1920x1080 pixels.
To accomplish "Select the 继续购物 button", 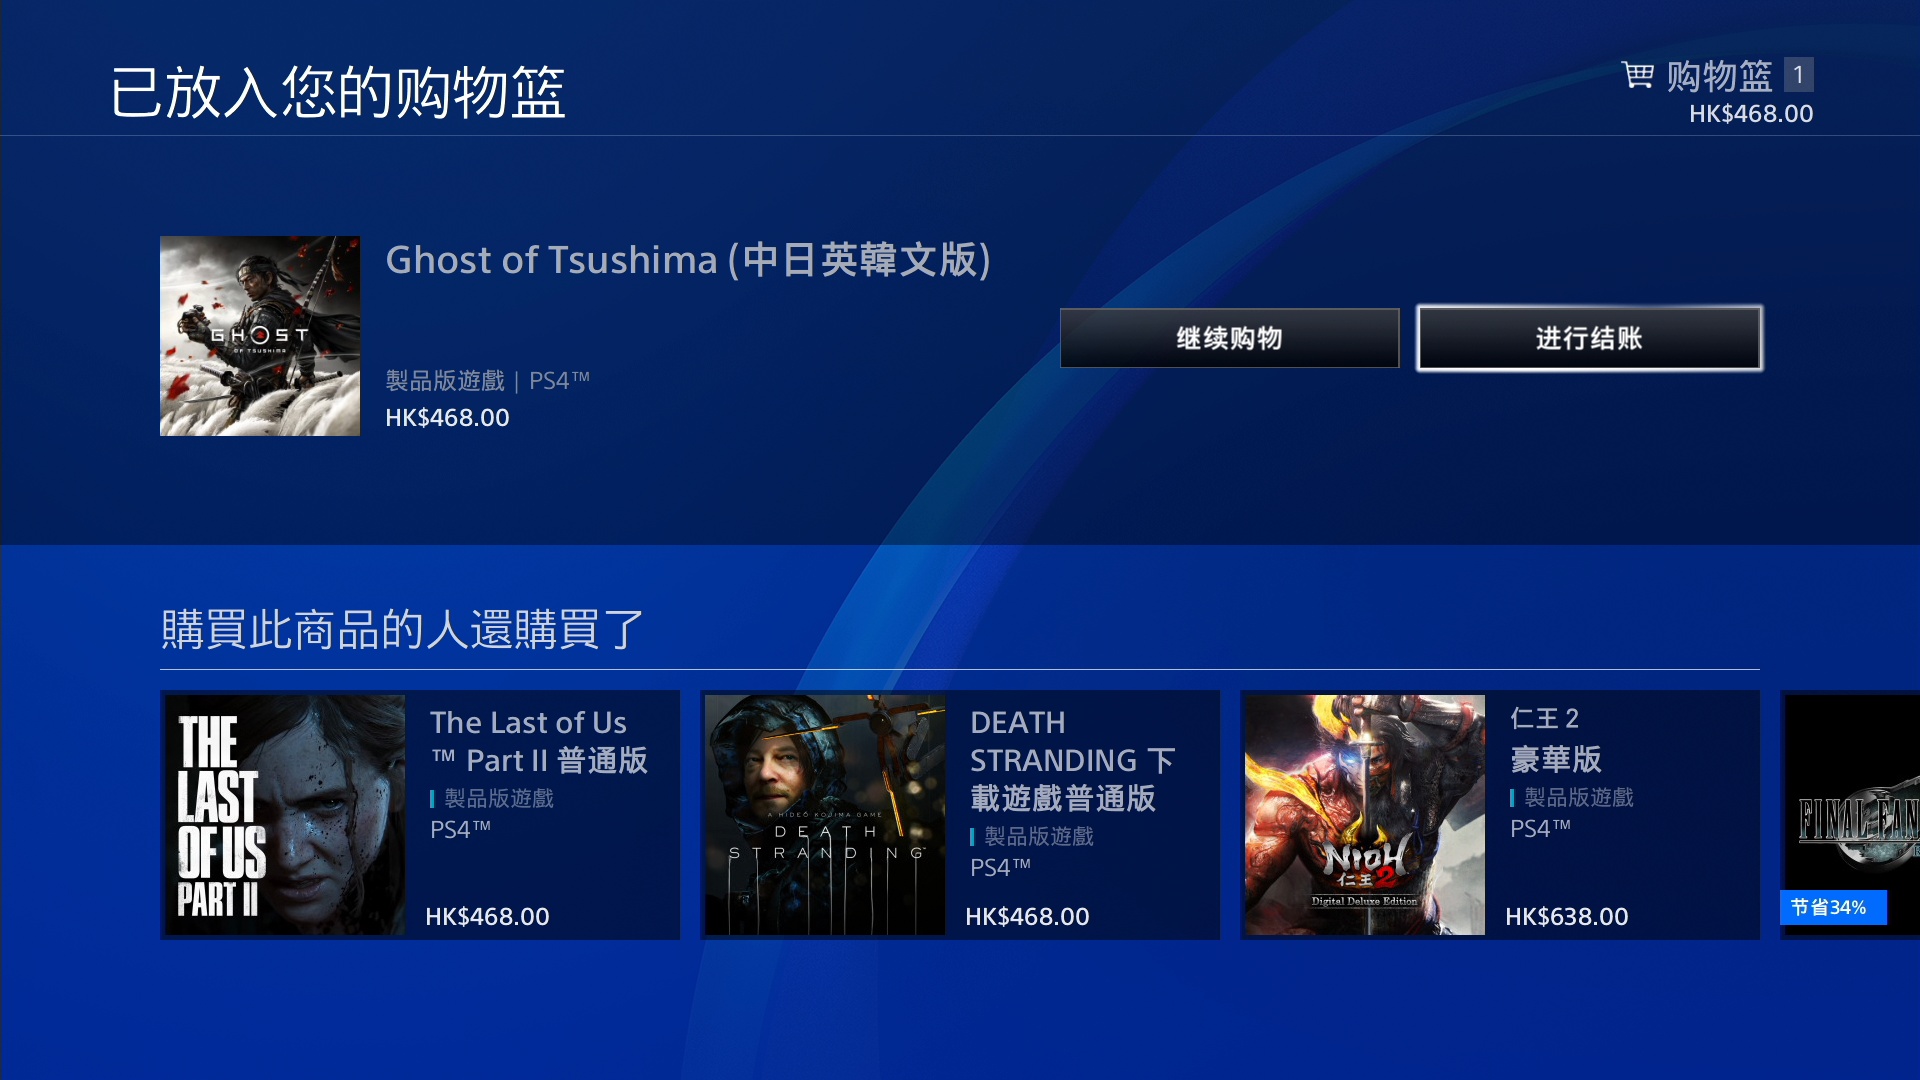I will (1229, 338).
